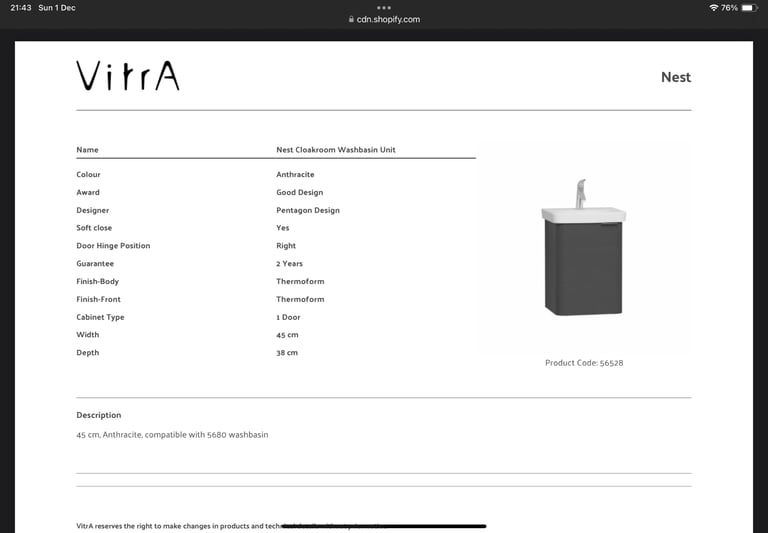This screenshot has height=533, width=768.
Task: Select the Door Hinge Position label
Action: [113, 246]
